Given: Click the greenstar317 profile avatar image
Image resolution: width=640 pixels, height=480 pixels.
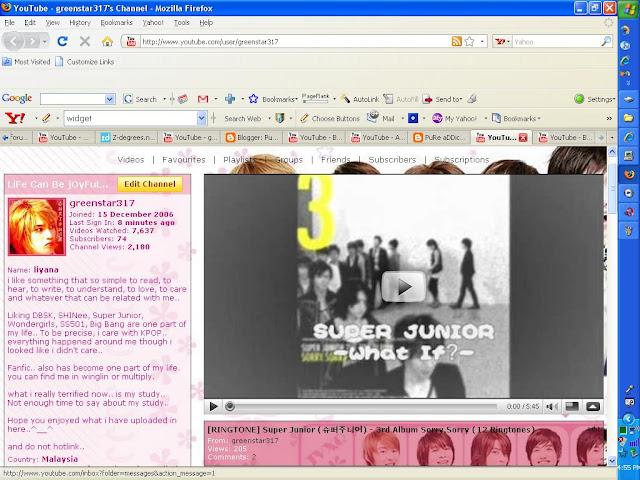Looking at the screenshot, I should pos(37,227).
